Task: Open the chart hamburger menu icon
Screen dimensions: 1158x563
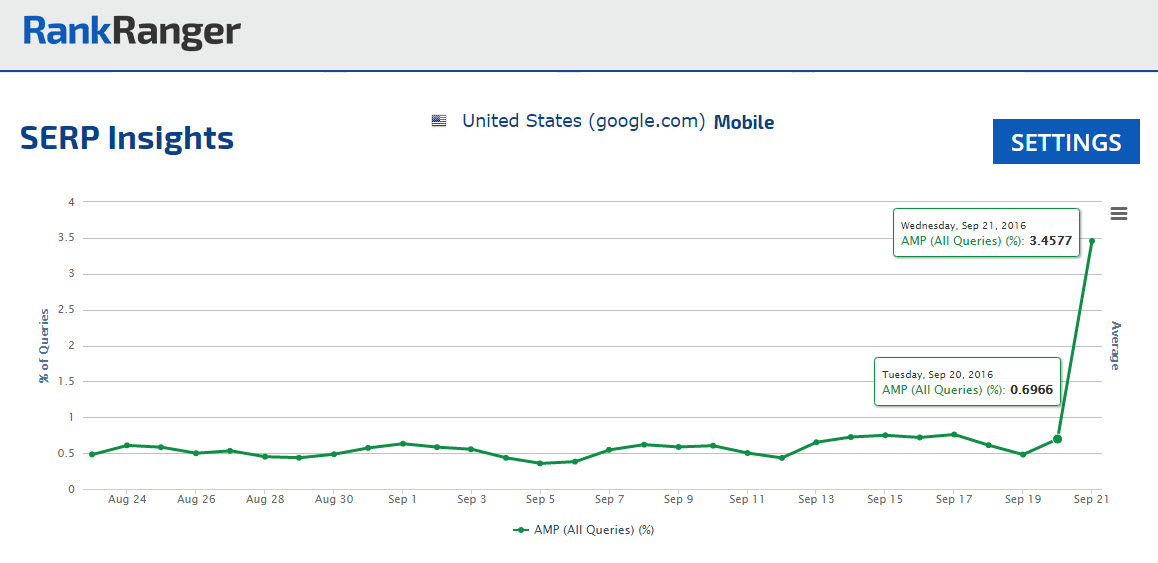Action: pos(1119,213)
